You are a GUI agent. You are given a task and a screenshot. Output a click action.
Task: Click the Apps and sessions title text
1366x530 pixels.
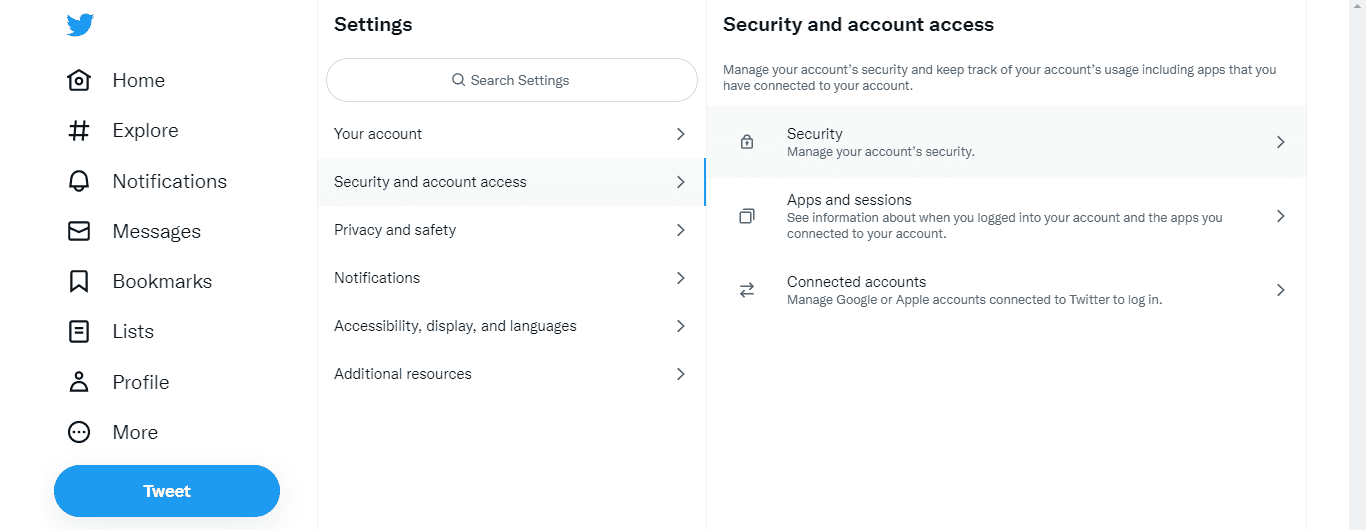pyautogui.click(x=849, y=200)
